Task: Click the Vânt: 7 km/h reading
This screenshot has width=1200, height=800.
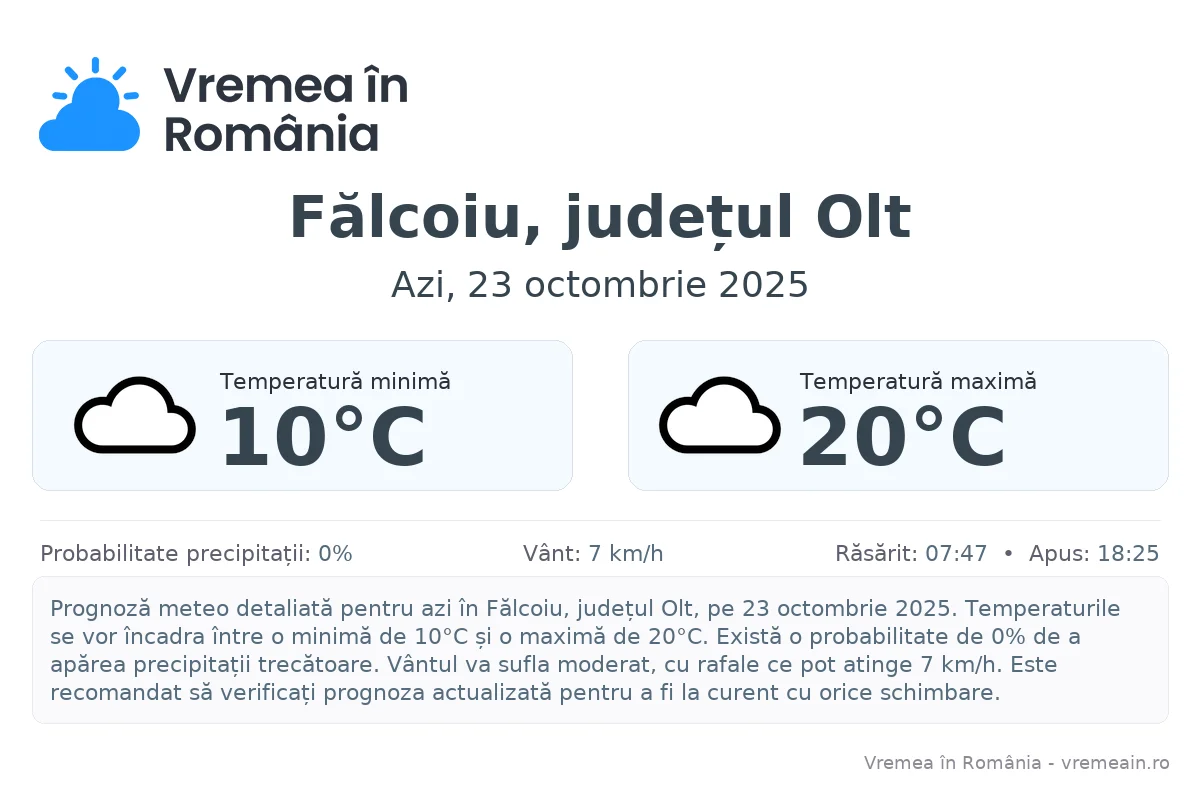Action: tap(593, 554)
